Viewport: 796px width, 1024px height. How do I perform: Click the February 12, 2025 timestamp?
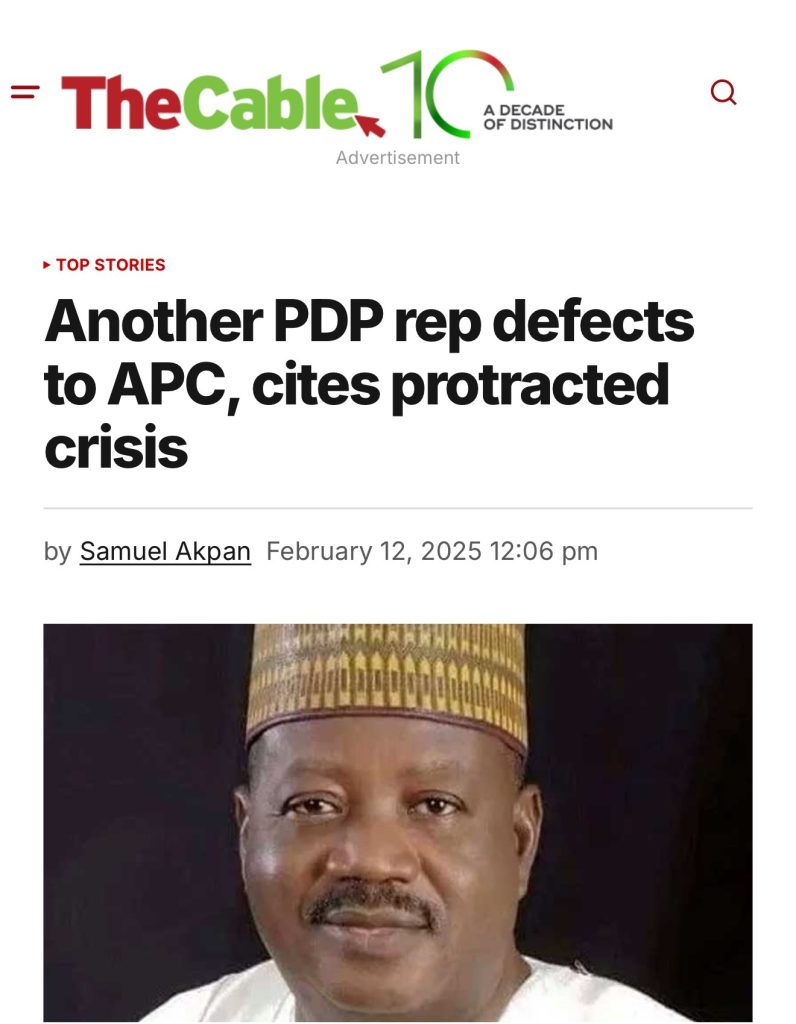(x=432, y=551)
